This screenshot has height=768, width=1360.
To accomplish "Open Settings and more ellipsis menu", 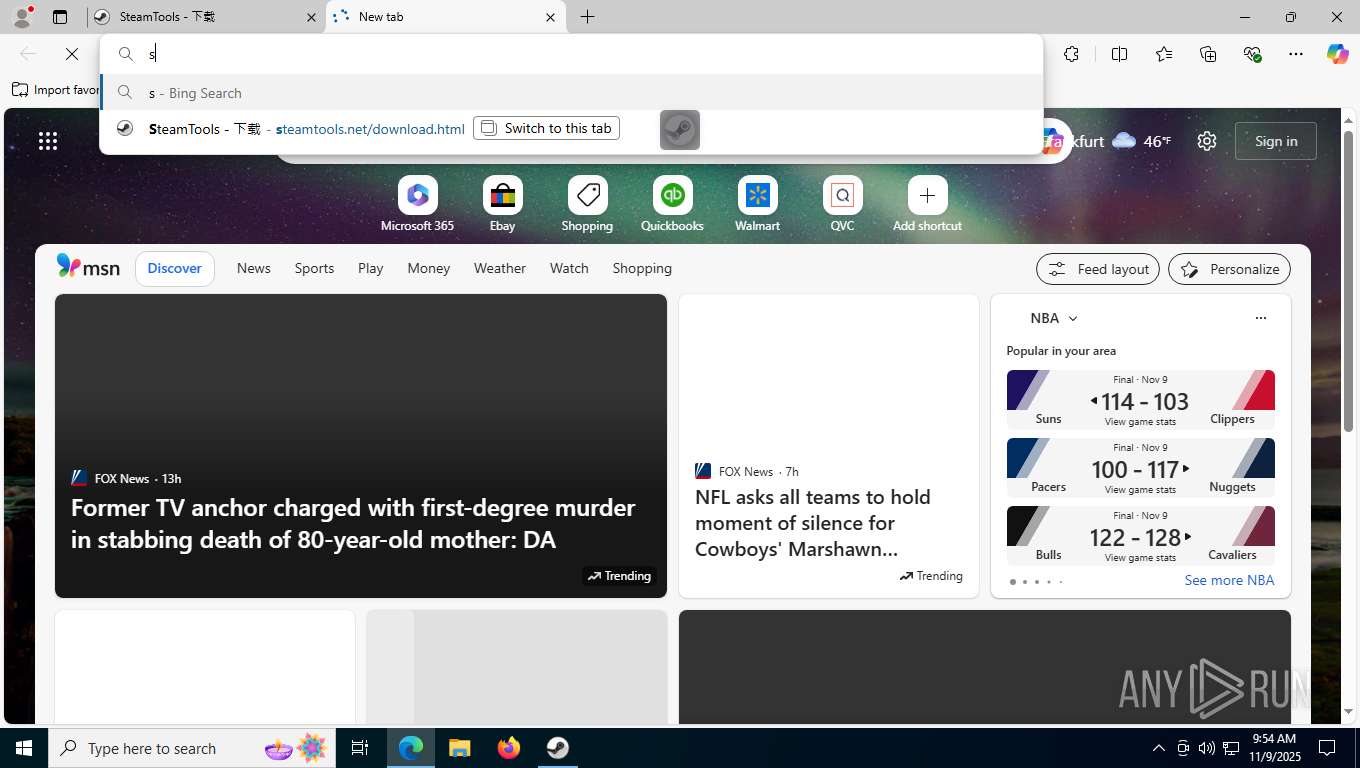I will pyautogui.click(x=1296, y=54).
